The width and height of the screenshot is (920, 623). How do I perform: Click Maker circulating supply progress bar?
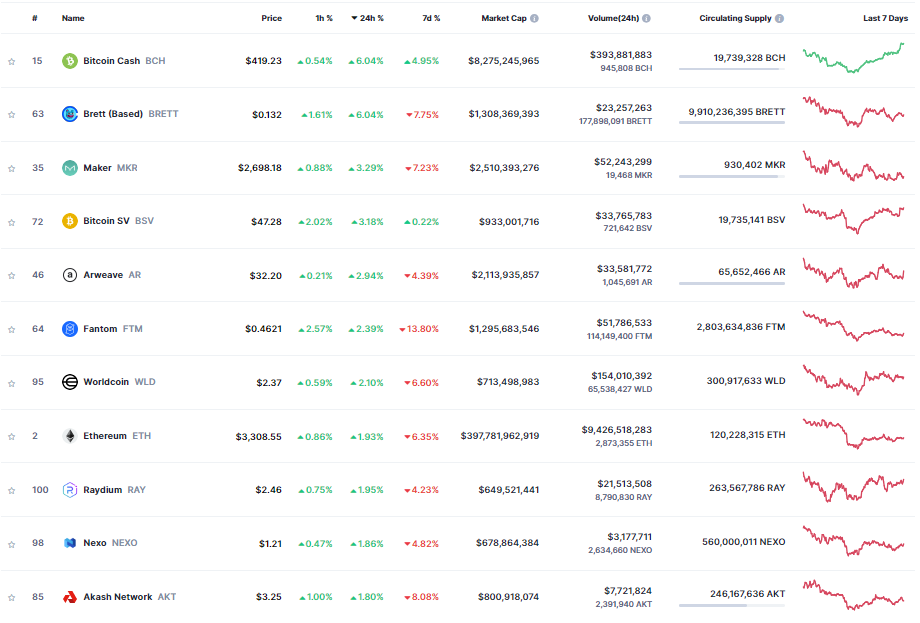pyautogui.click(x=732, y=177)
